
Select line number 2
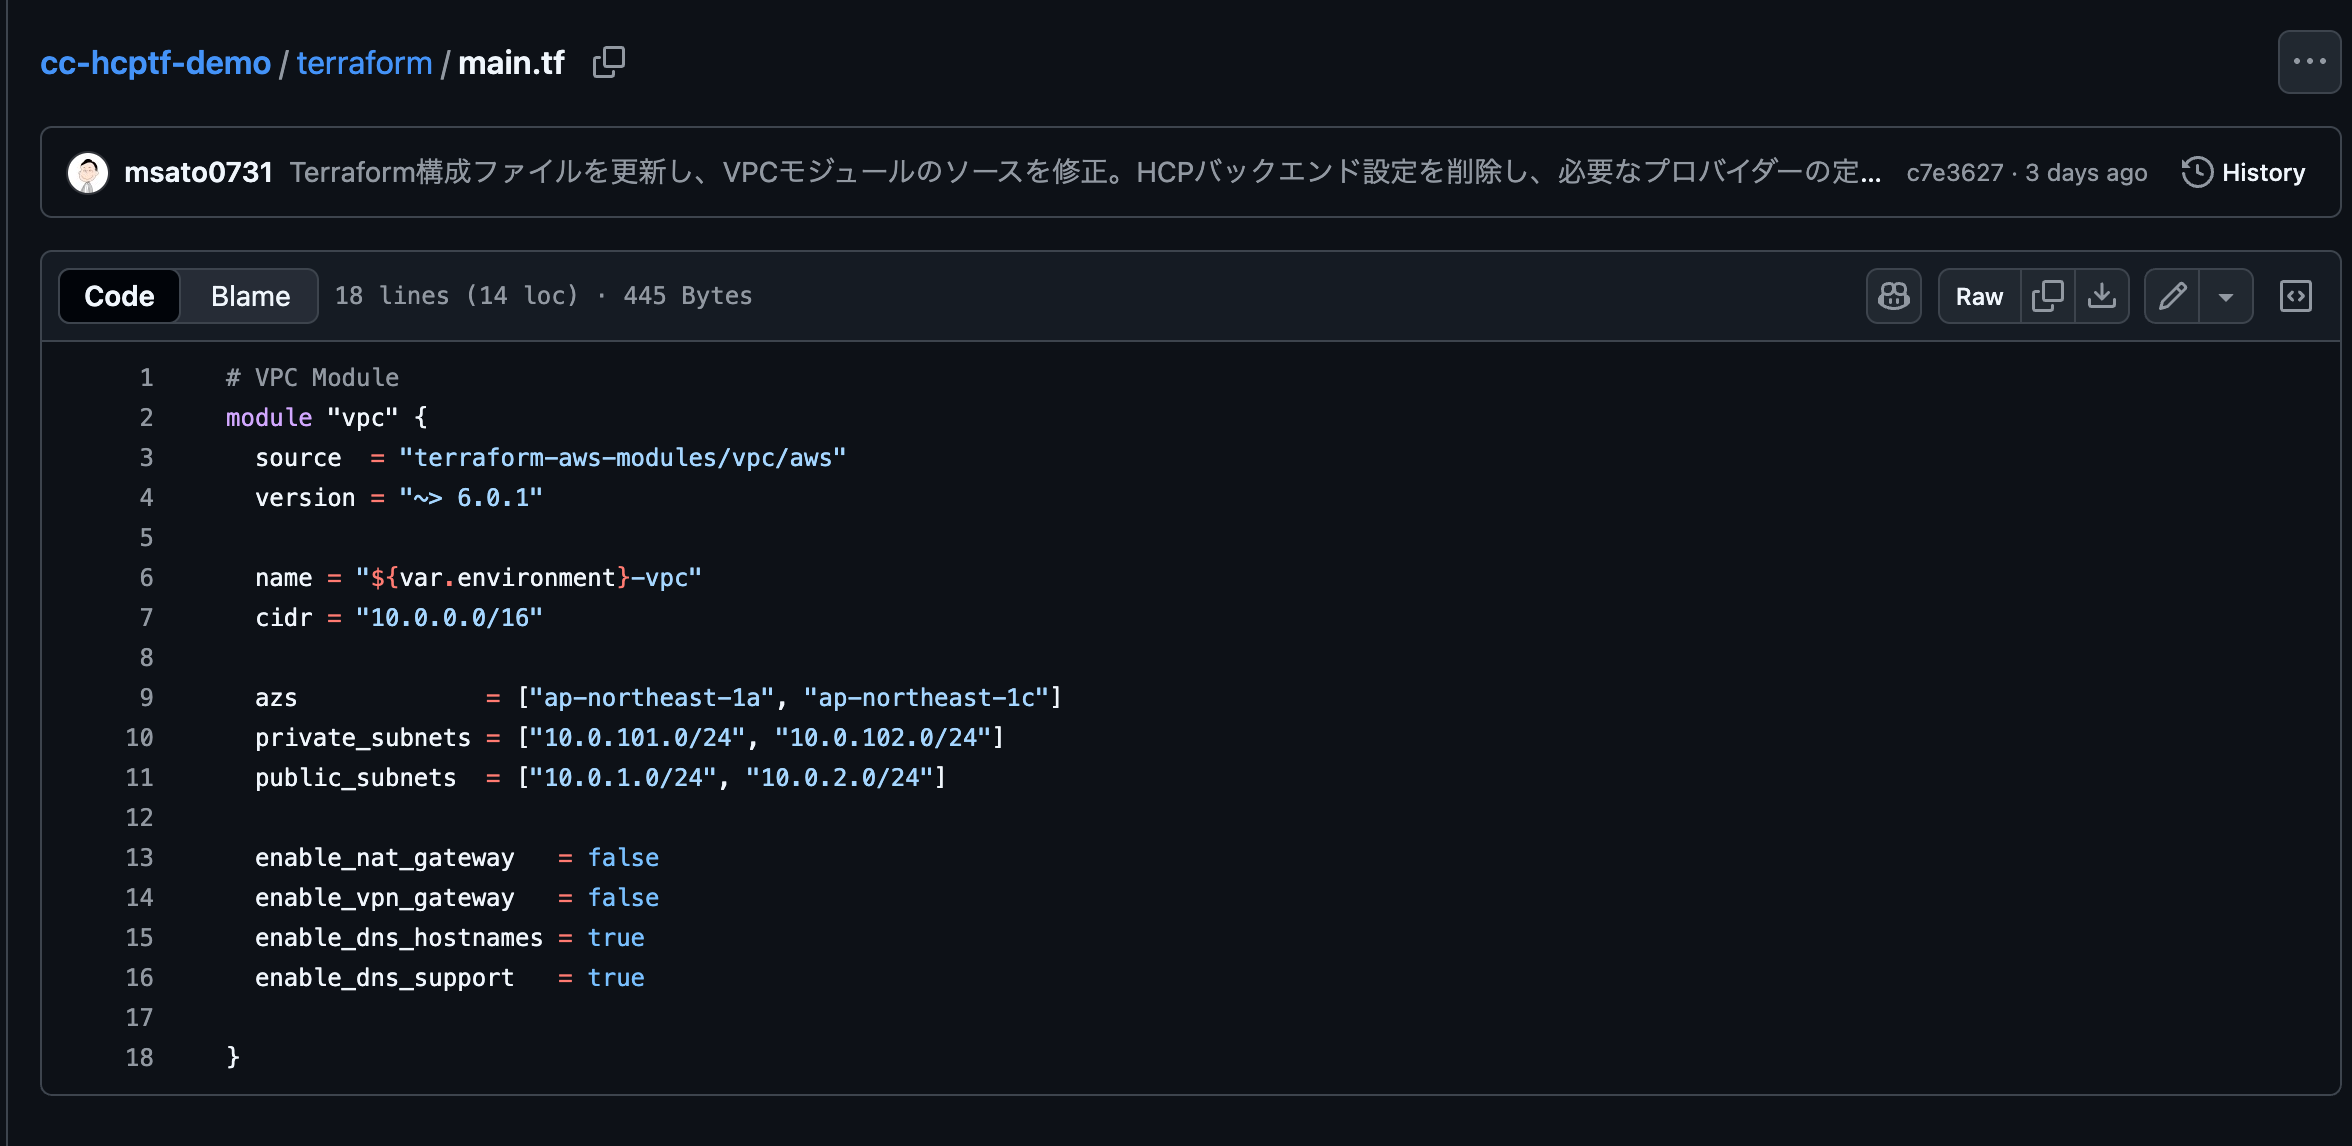point(146,417)
